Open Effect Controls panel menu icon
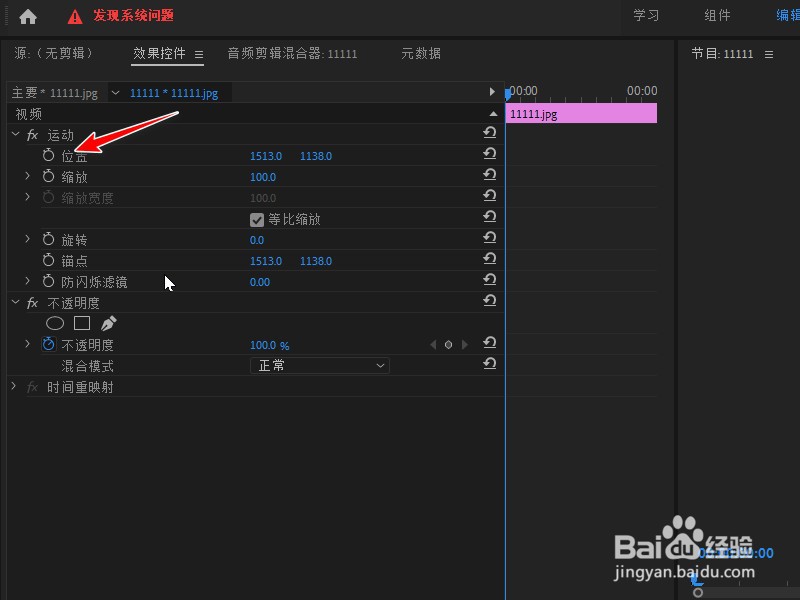Viewport: 800px width, 600px height. point(199,54)
